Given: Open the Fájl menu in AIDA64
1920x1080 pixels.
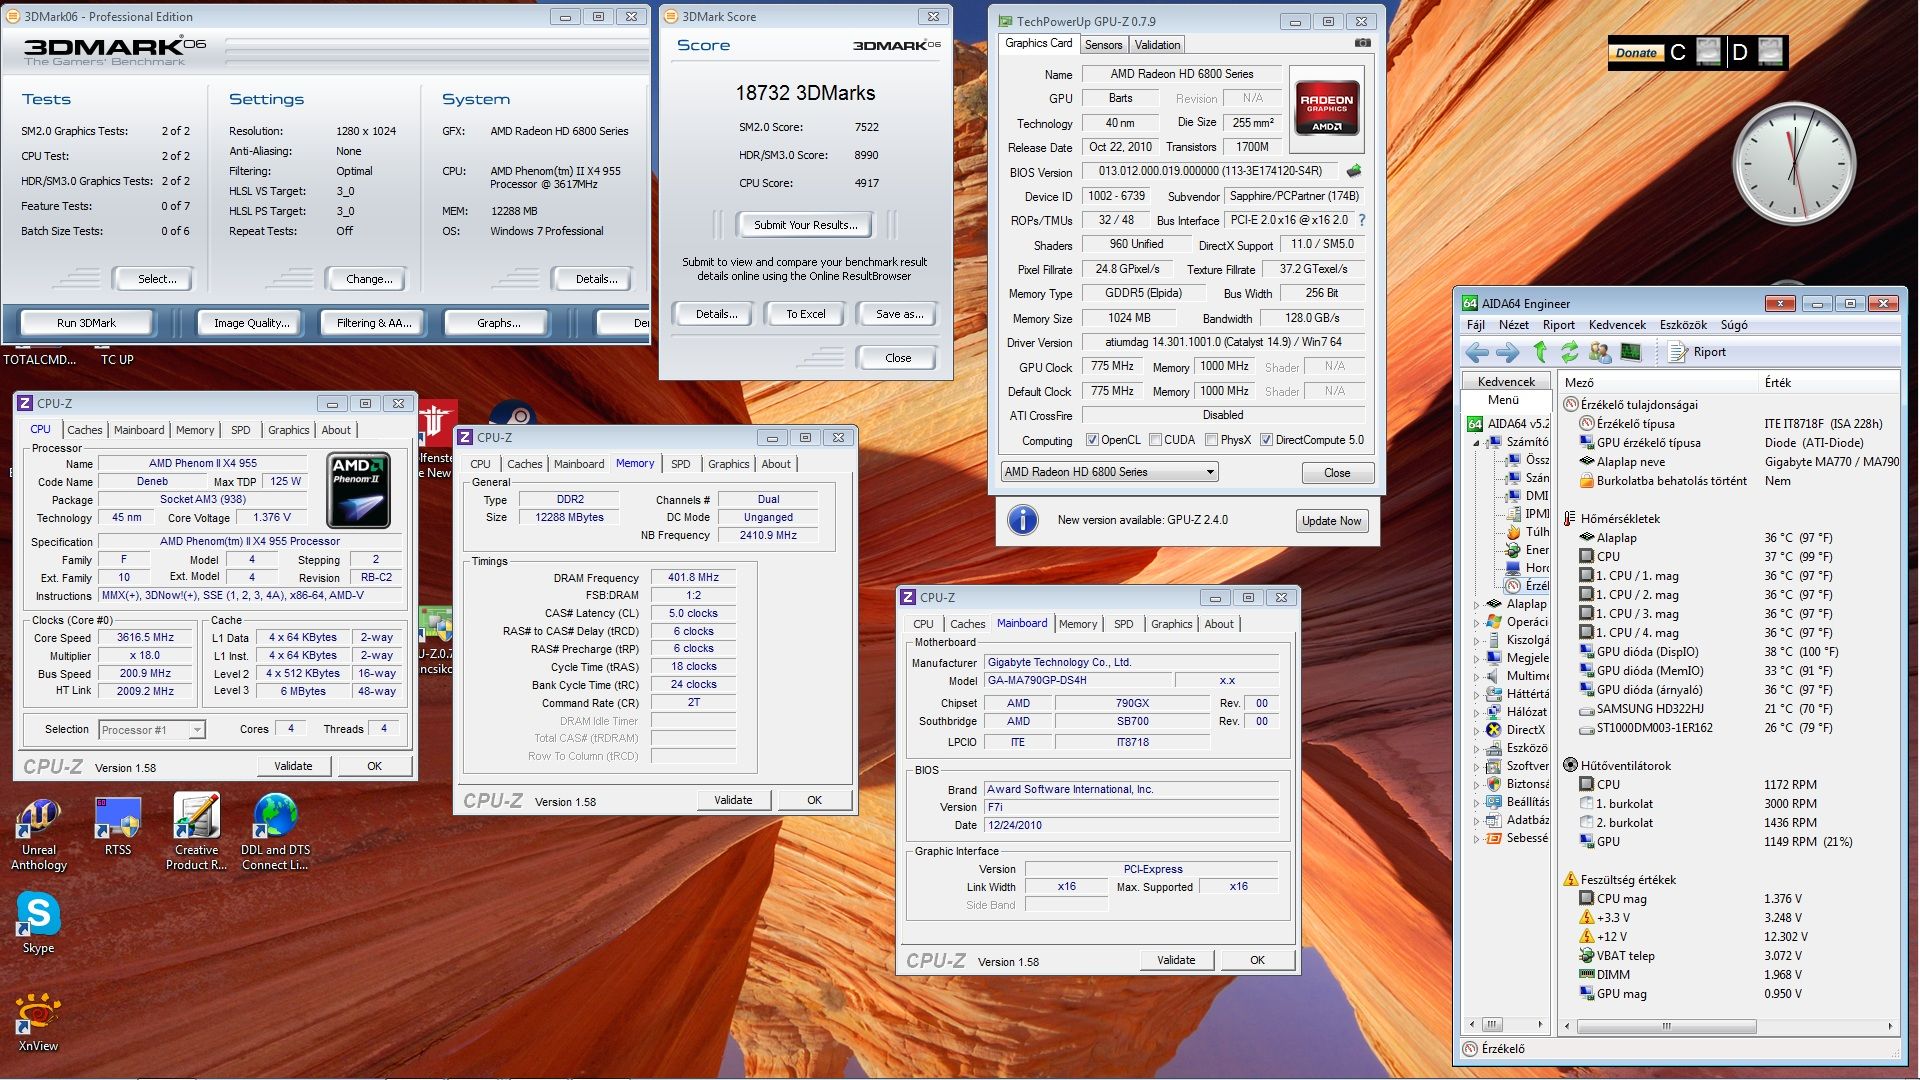Looking at the screenshot, I should pos(1475,325).
